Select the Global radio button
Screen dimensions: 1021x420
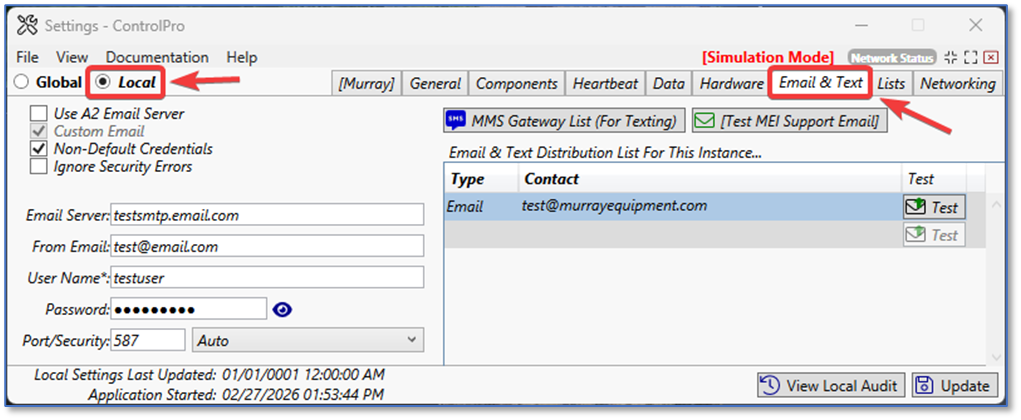pos(23,82)
